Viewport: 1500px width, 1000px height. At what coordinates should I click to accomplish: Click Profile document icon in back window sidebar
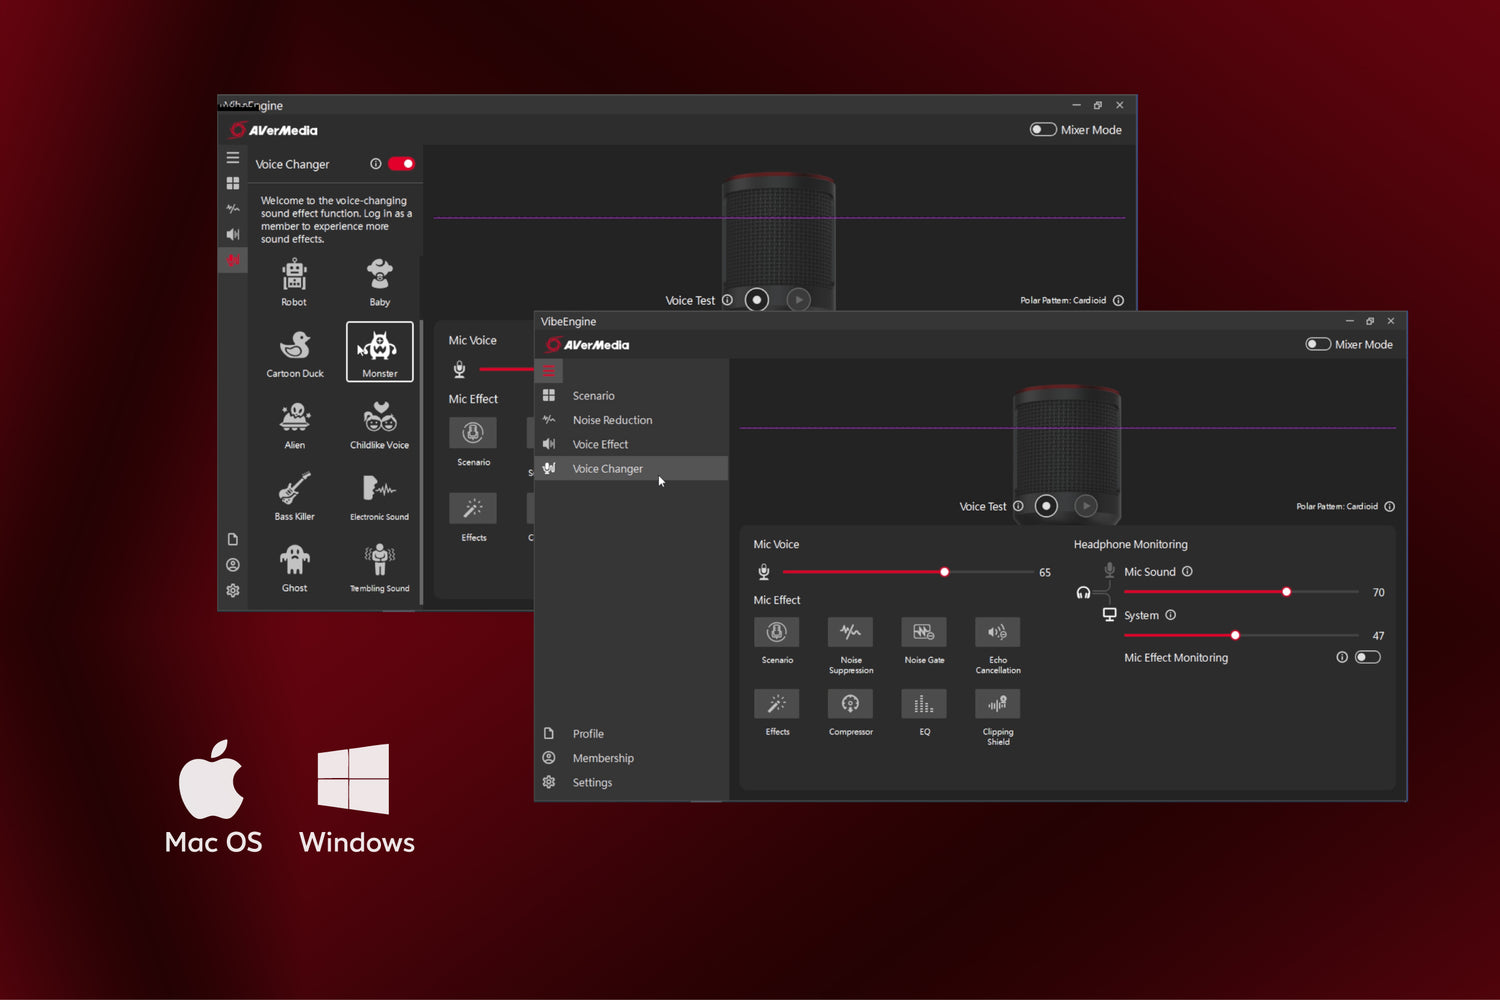[x=233, y=539]
